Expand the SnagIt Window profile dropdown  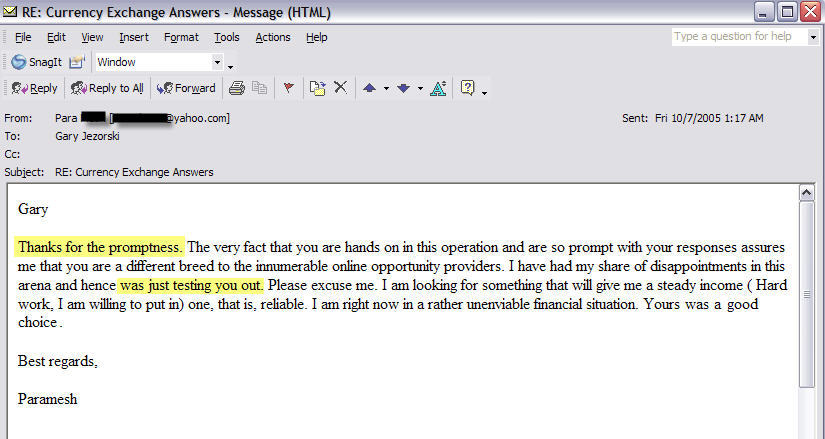217,62
